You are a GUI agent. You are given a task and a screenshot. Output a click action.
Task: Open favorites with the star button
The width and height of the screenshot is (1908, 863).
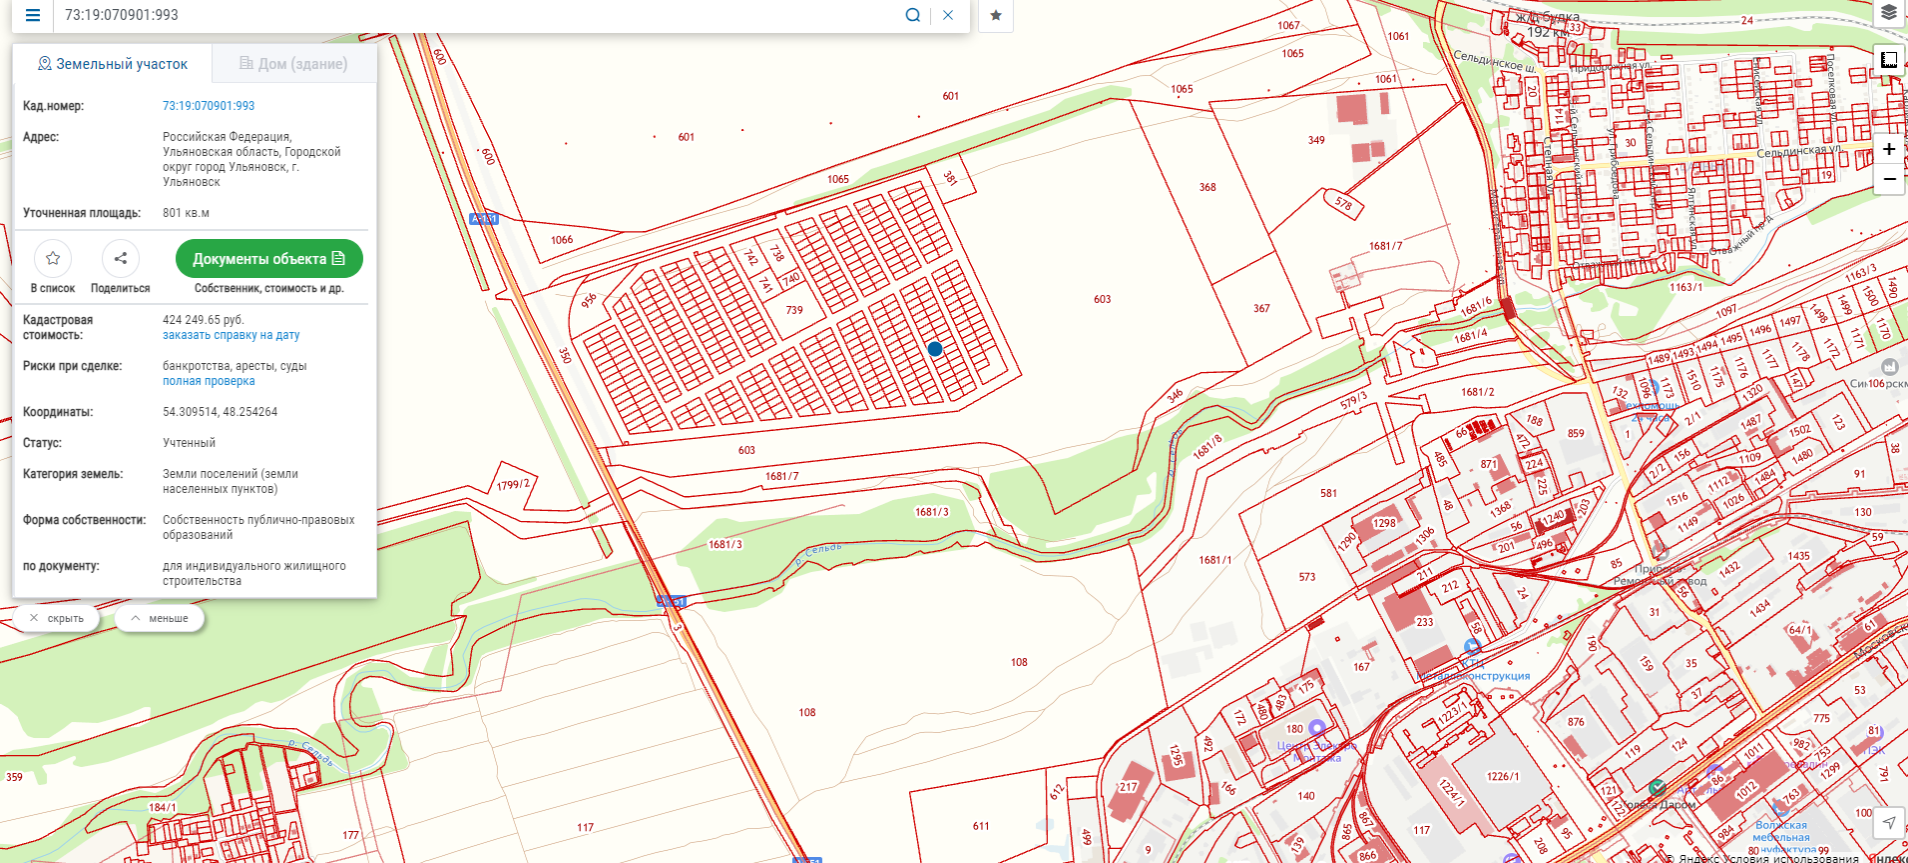pyautogui.click(x=995, y=15)
